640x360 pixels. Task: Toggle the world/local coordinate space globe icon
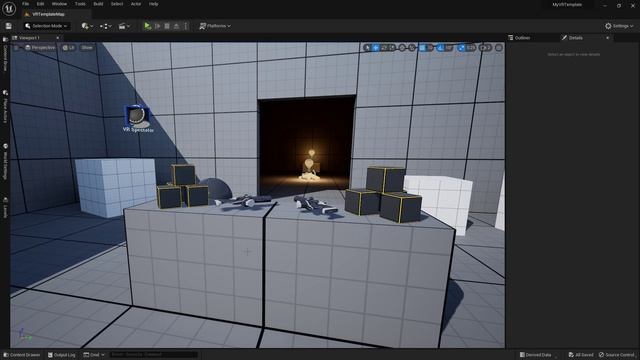(x=402, y=48)
